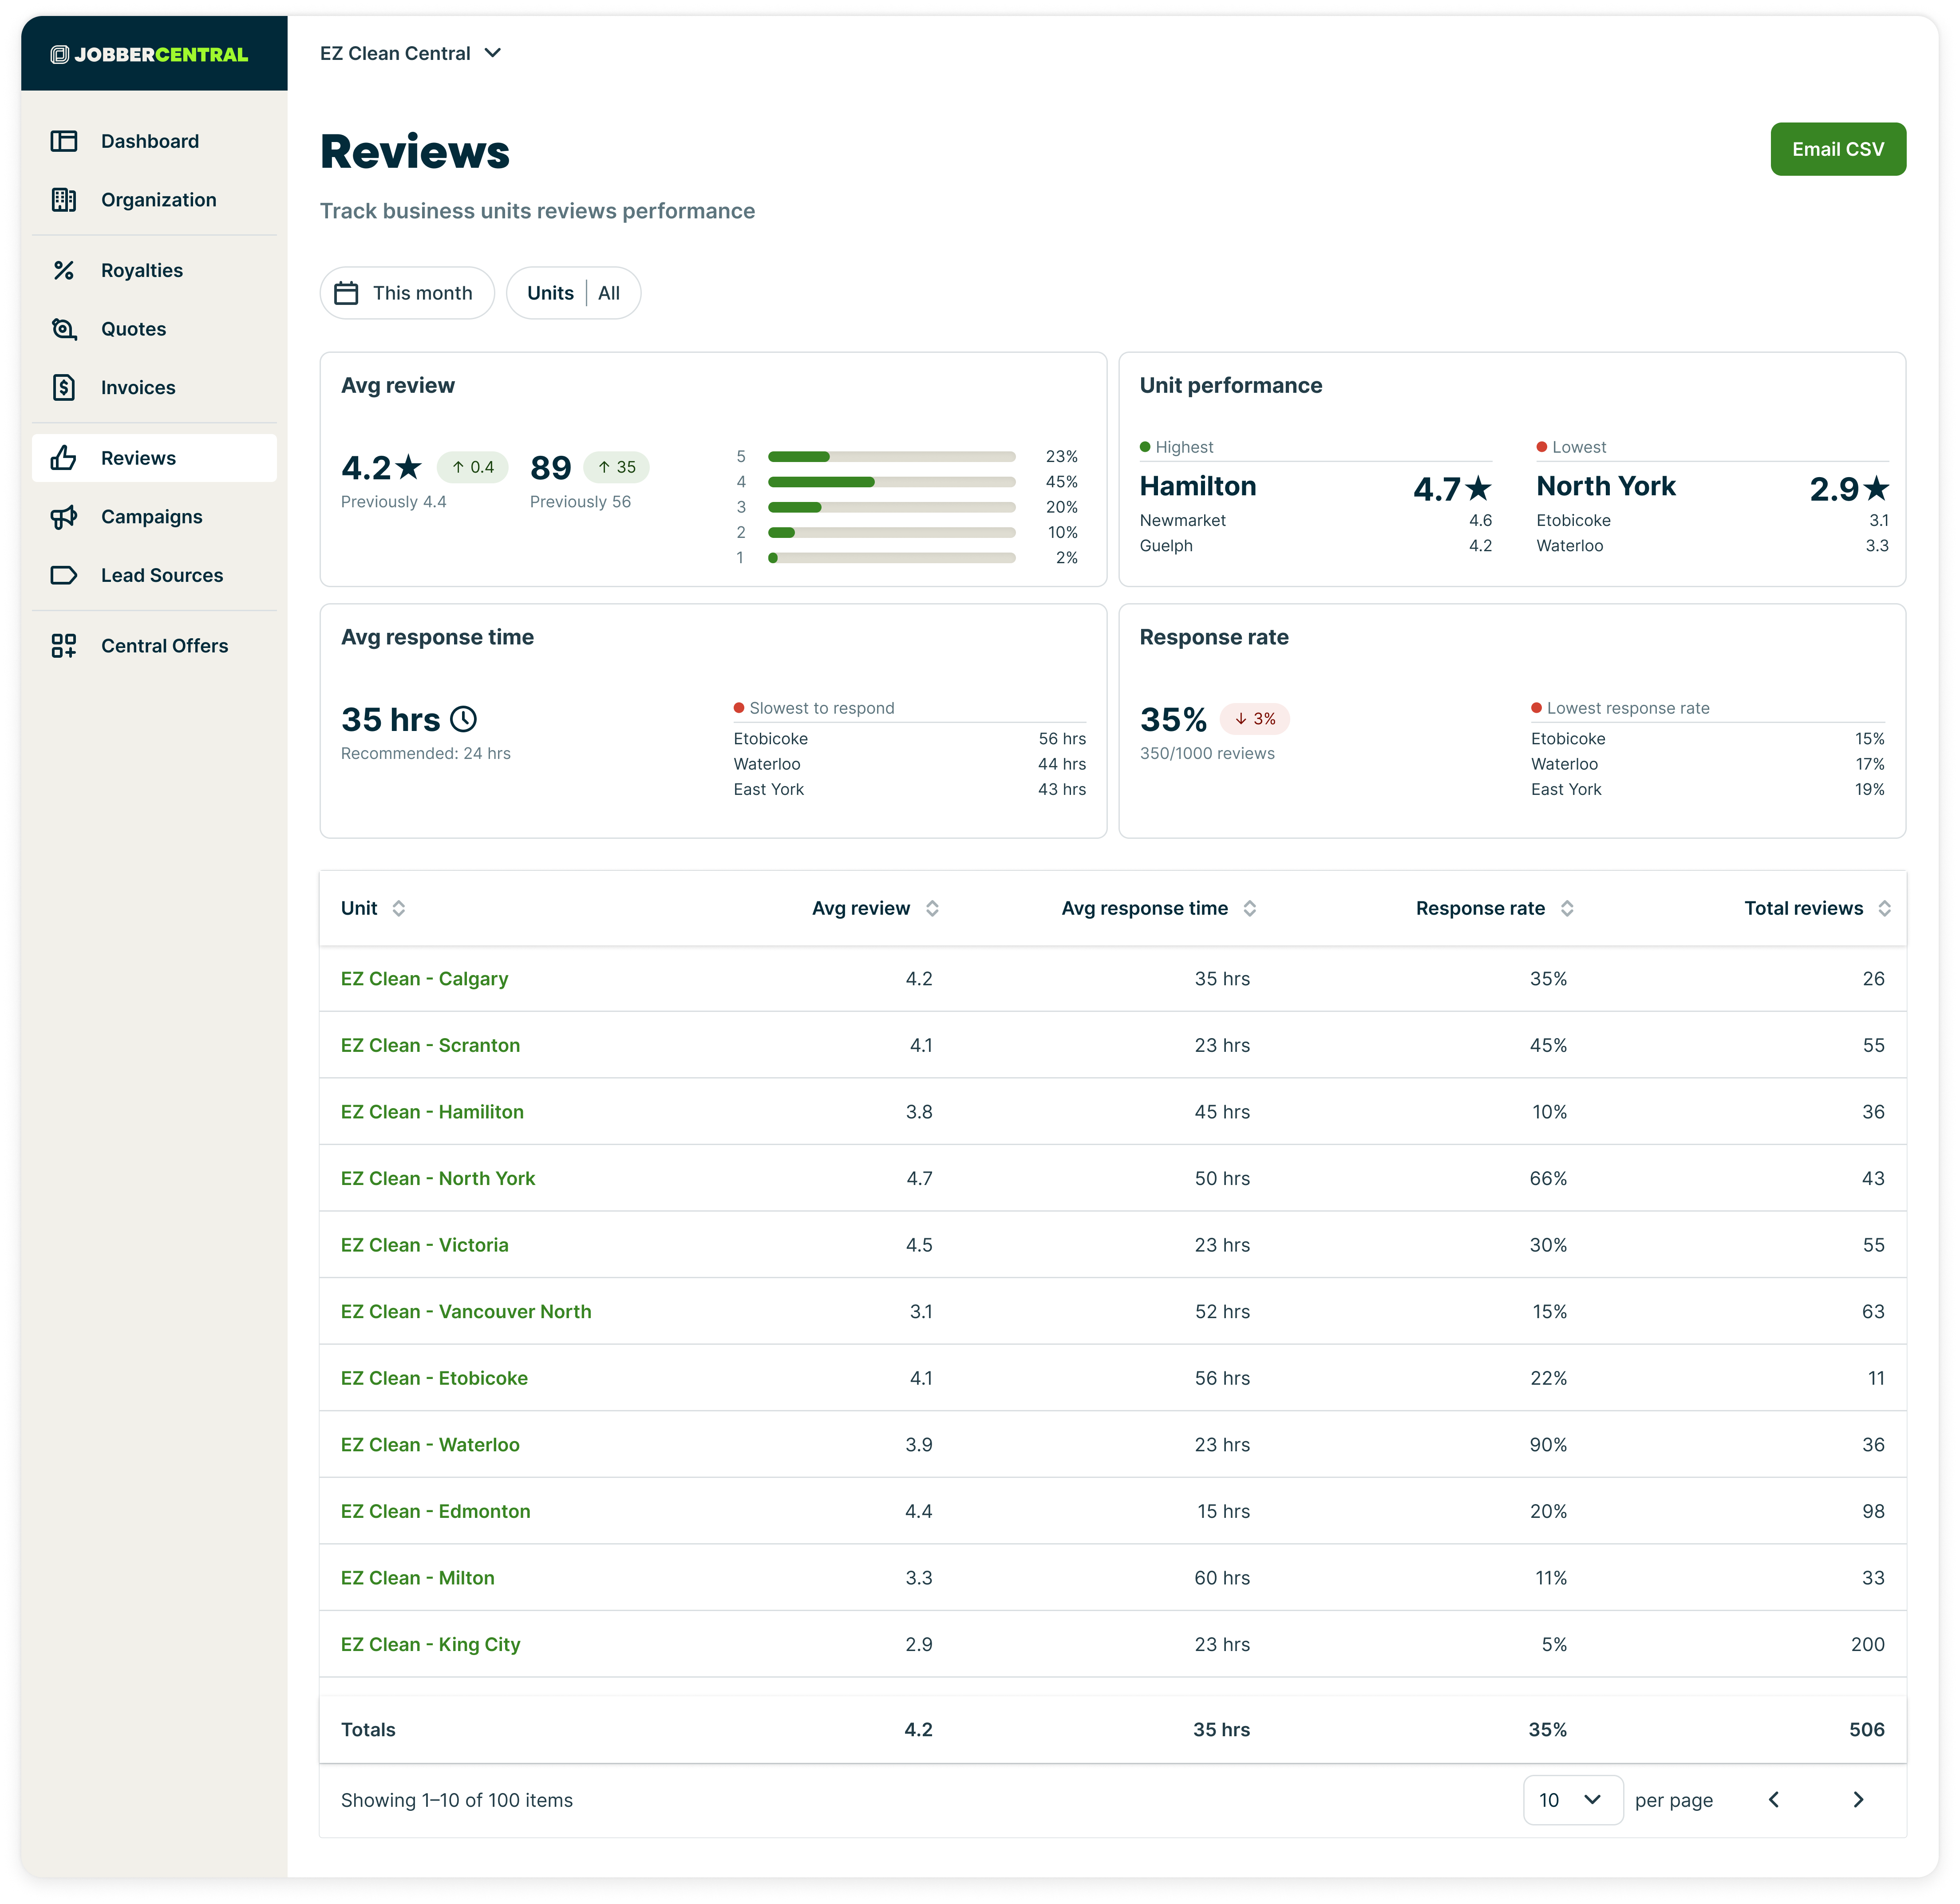Toggle sort on Avg review column
Image resolution: width=1960 pixels, height=1904 pixels.
[931, 908]
